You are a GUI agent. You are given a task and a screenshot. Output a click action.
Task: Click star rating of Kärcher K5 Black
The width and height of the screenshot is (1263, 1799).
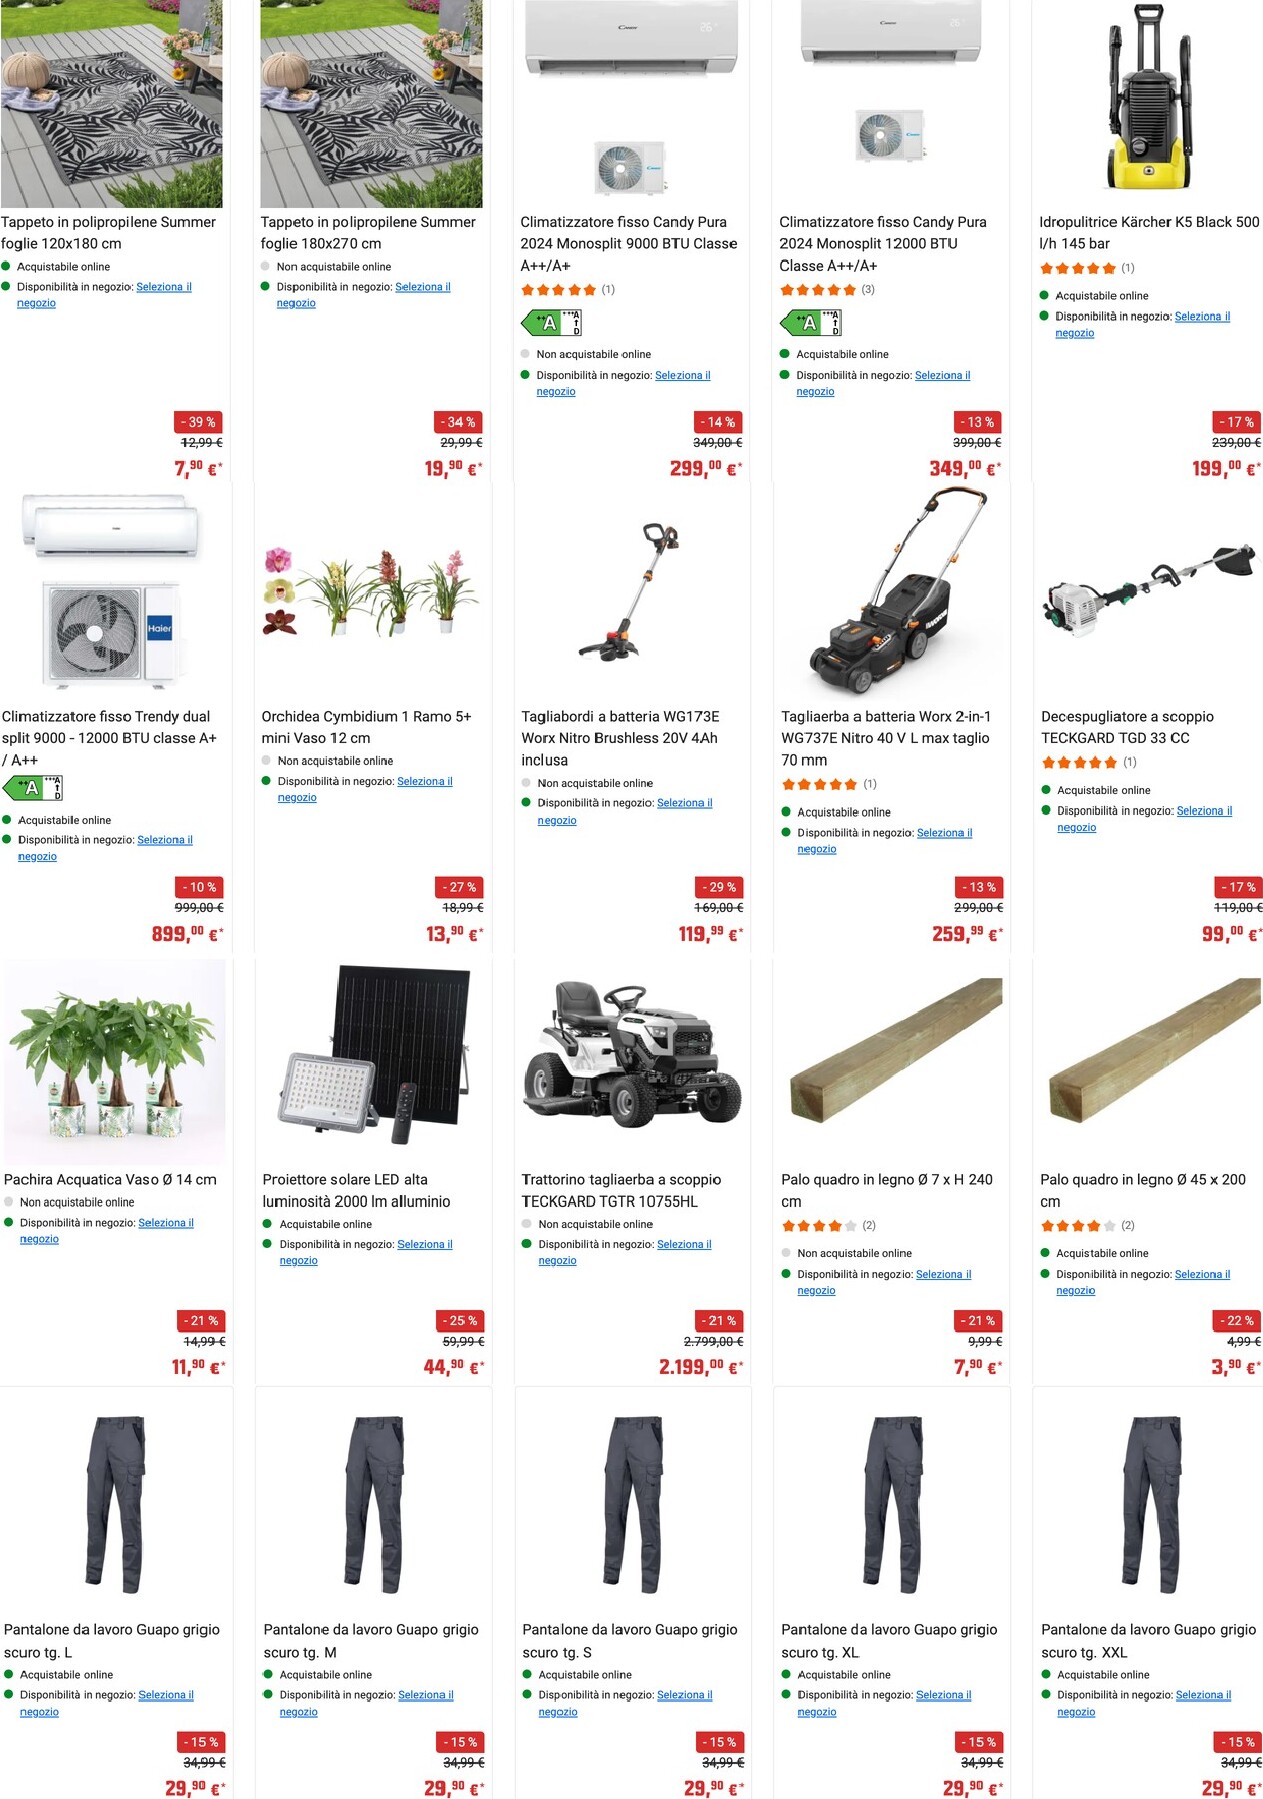(x=1078, y=268)
